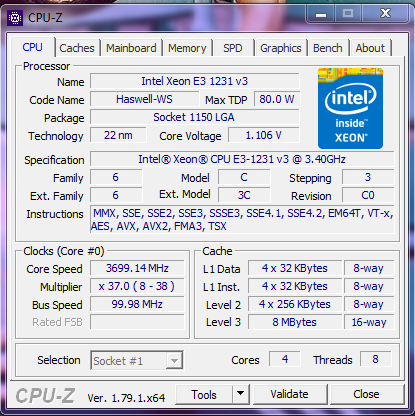Click L1 Data associativity 8-way
The width and height of the screenshot is (415, 416).
(x=369, y=268)
